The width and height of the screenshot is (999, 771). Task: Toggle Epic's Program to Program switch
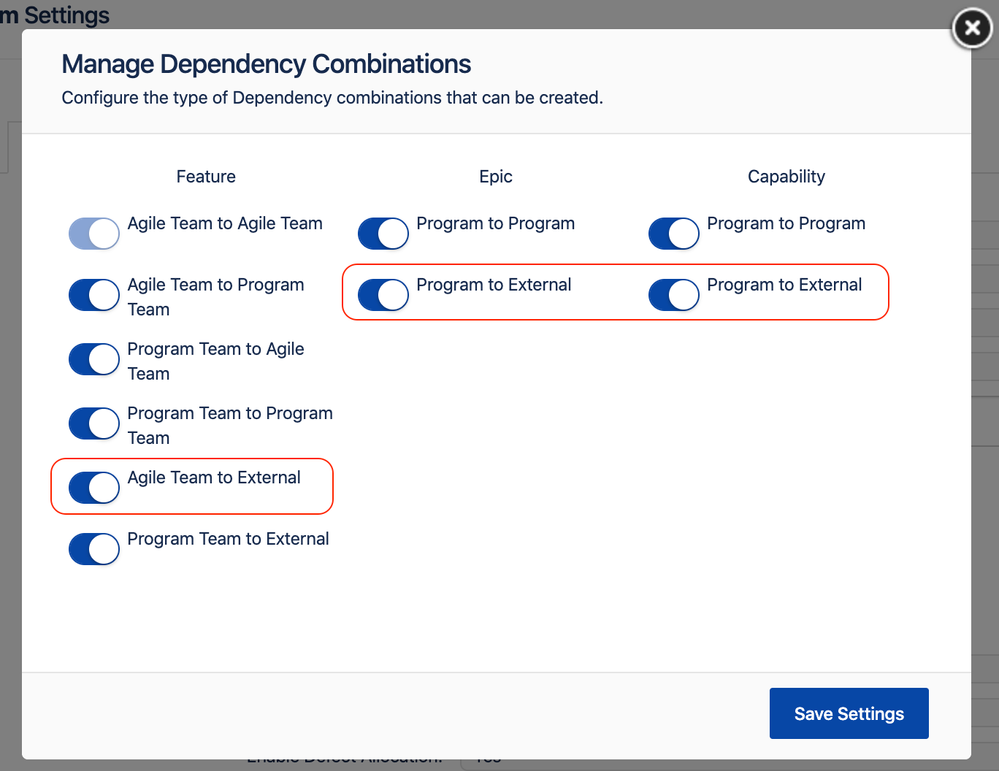click(x=384, y=234)
